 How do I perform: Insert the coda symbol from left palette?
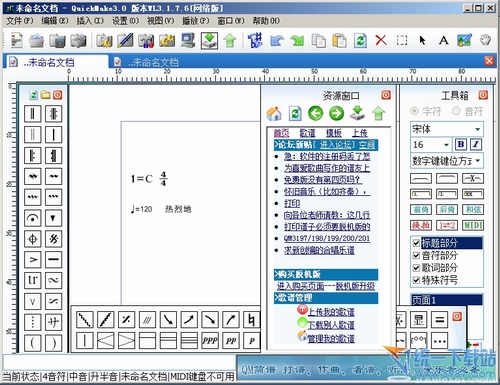pos(33,239)
